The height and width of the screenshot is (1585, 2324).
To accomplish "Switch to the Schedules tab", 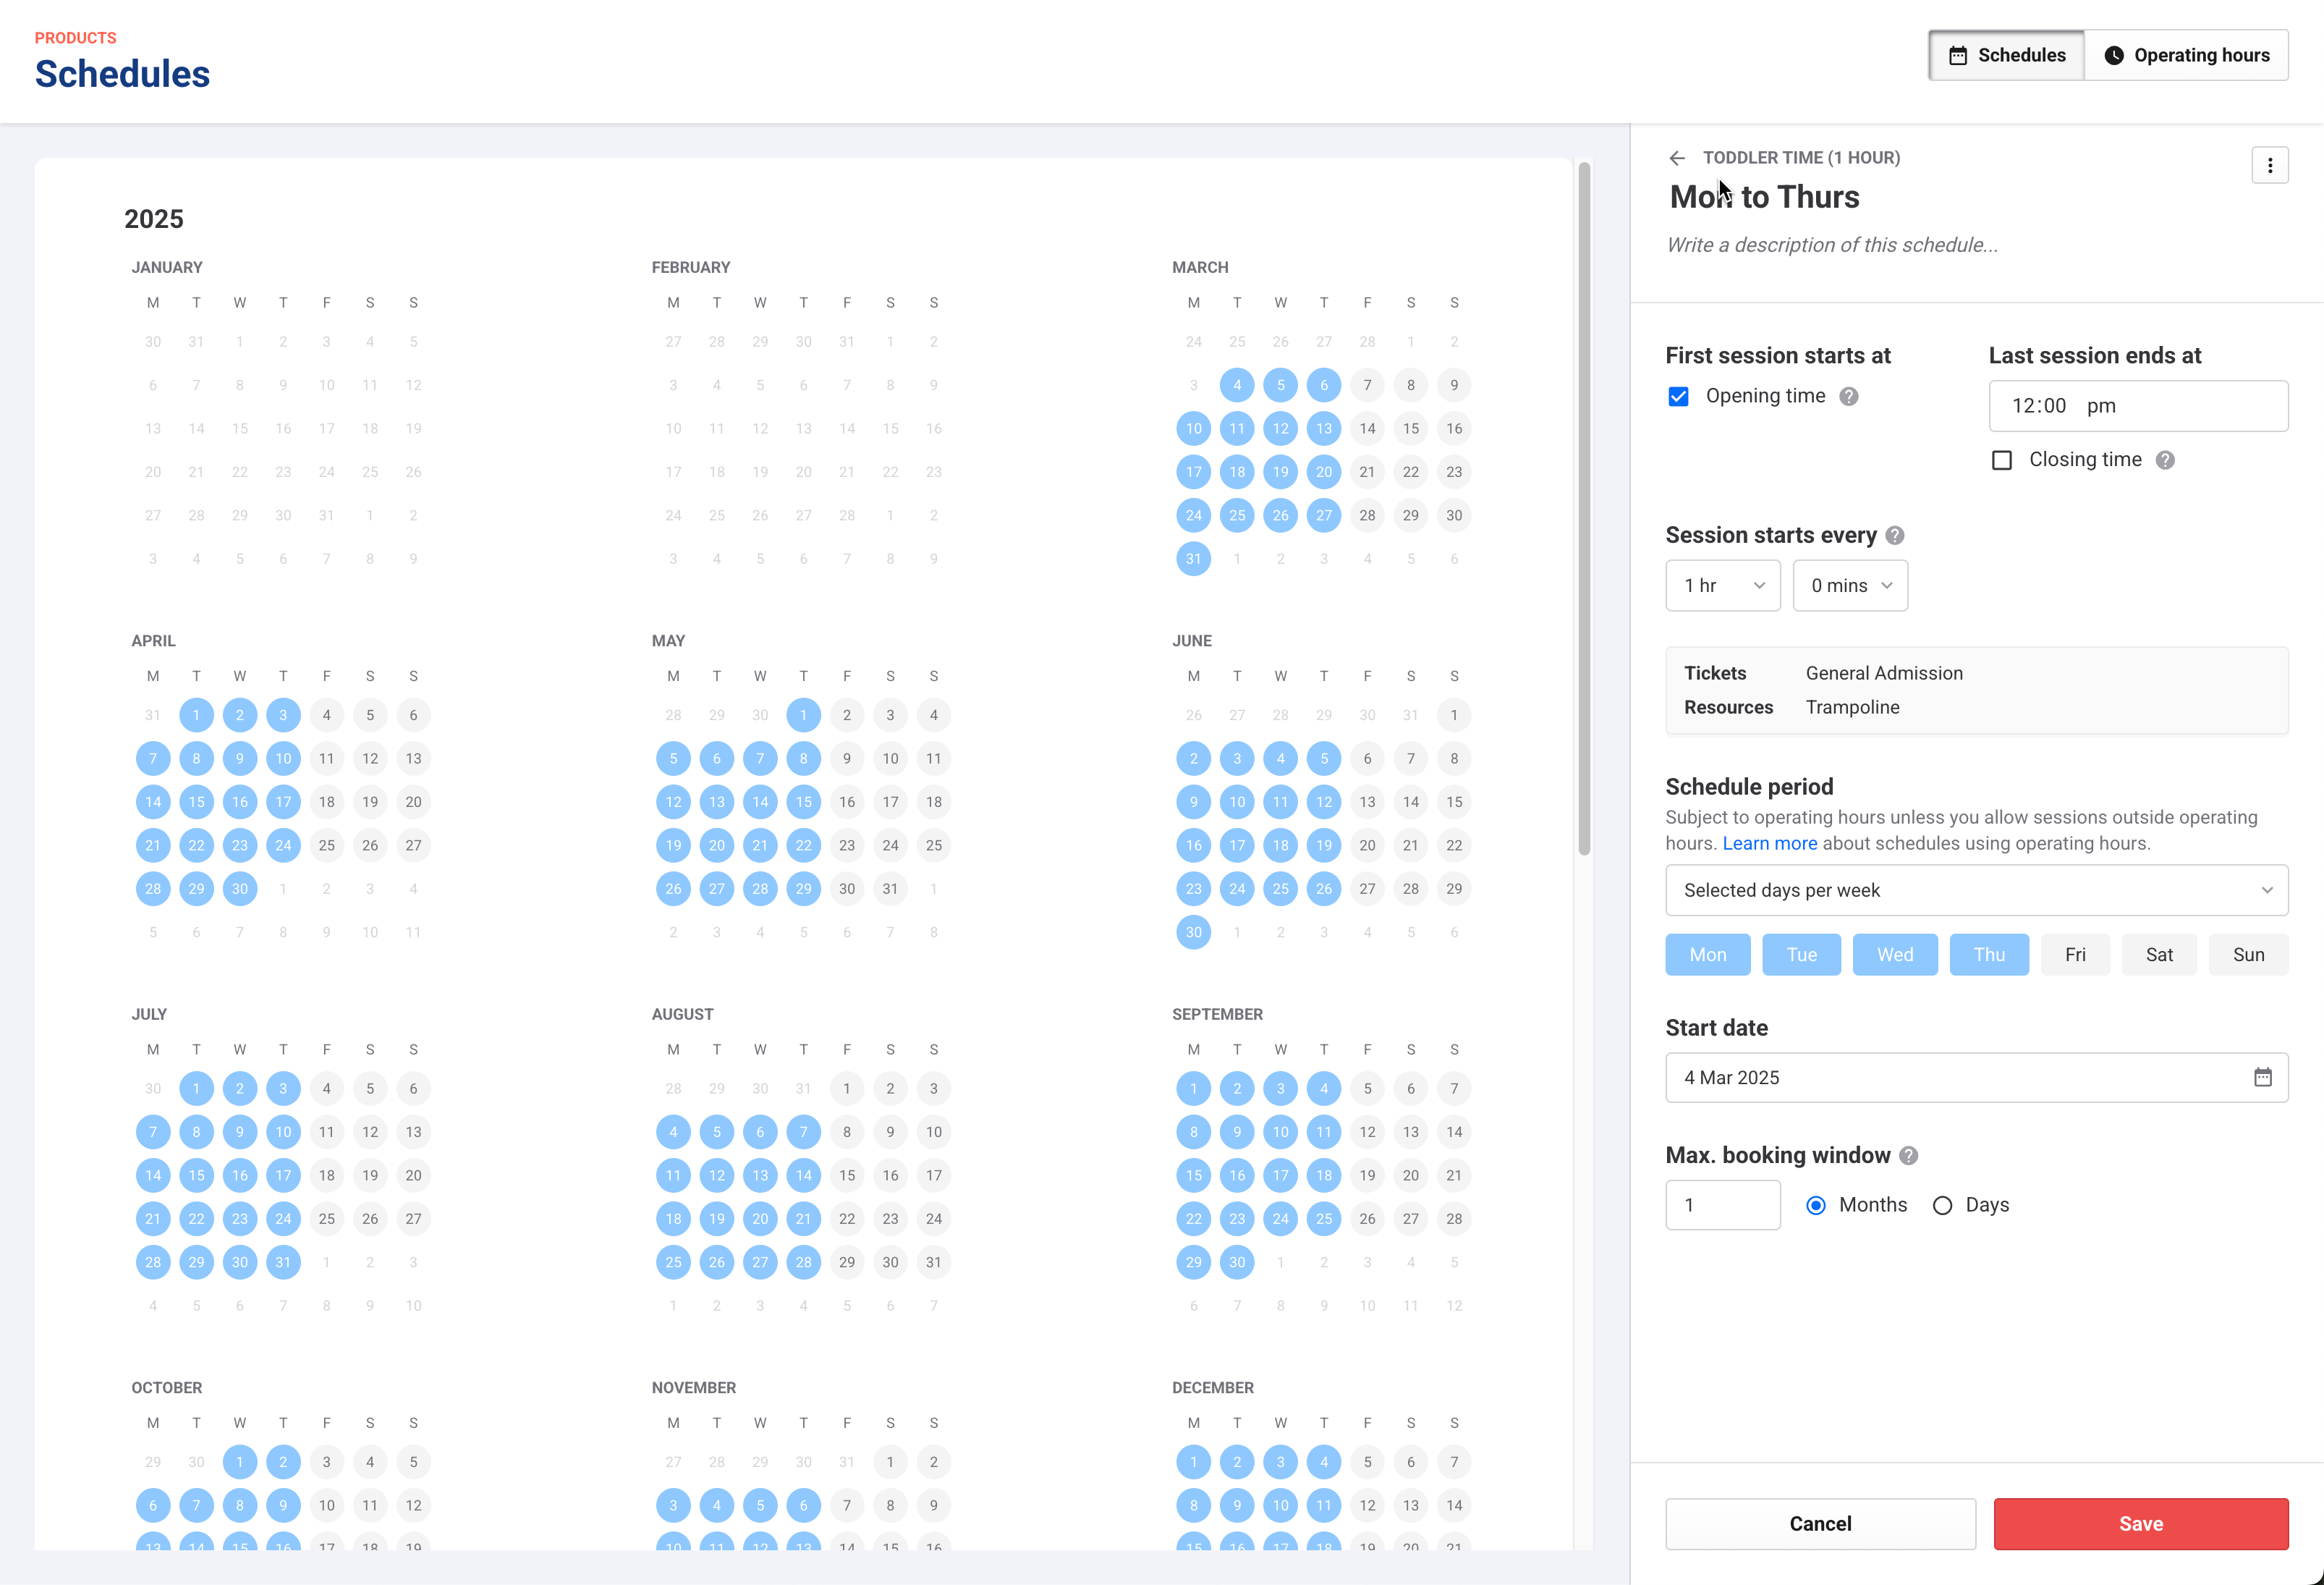I will 2006,56.
